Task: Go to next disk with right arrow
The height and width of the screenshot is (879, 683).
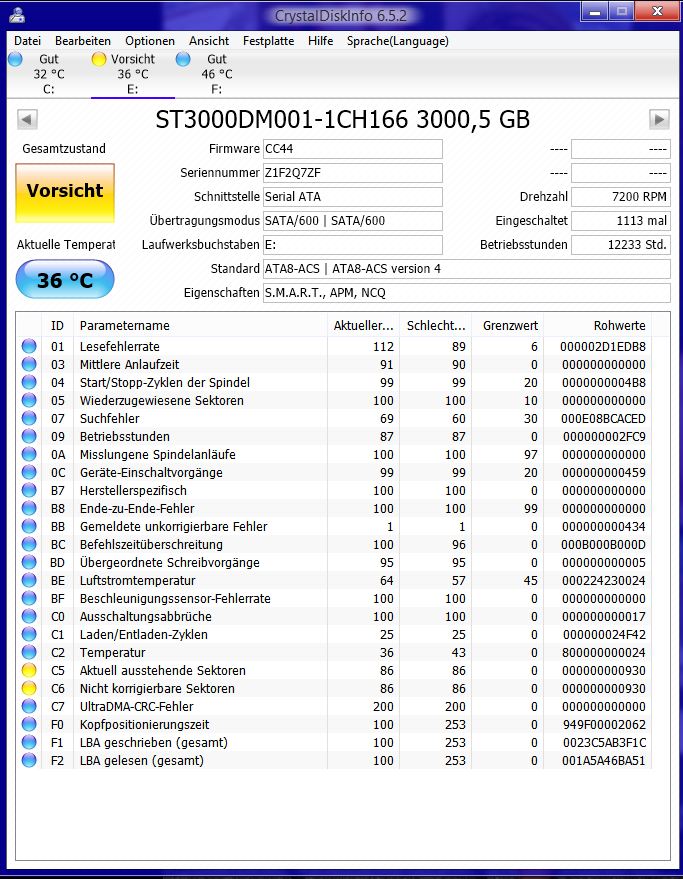Action: coord(659,119)
